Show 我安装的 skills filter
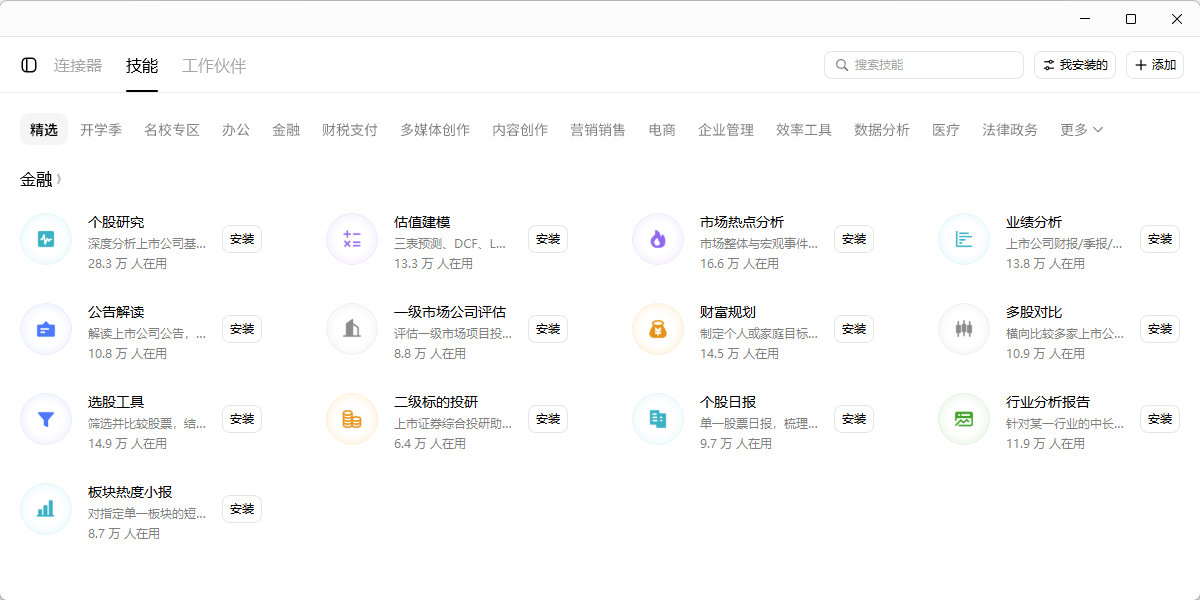Image resolution: width=1200 pixels, height=600 pixels. [1075, 65]
